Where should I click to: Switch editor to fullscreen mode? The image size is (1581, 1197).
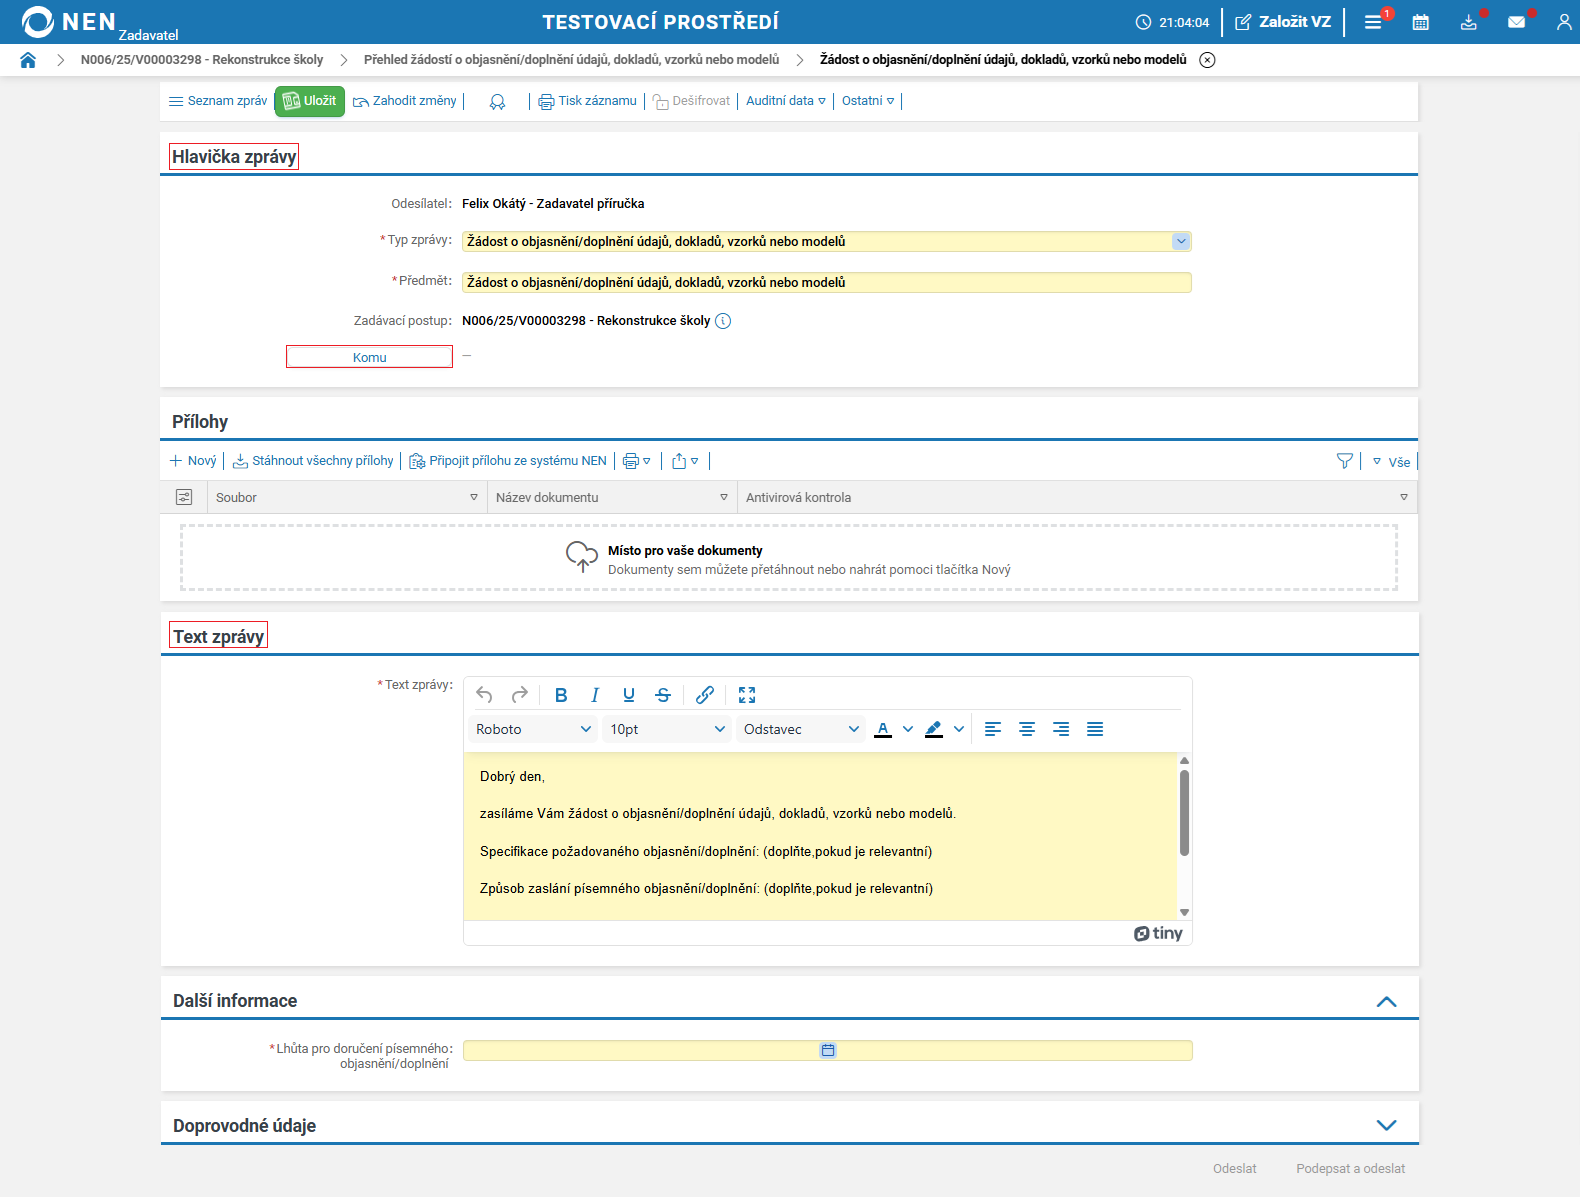[x=747, y=695]
